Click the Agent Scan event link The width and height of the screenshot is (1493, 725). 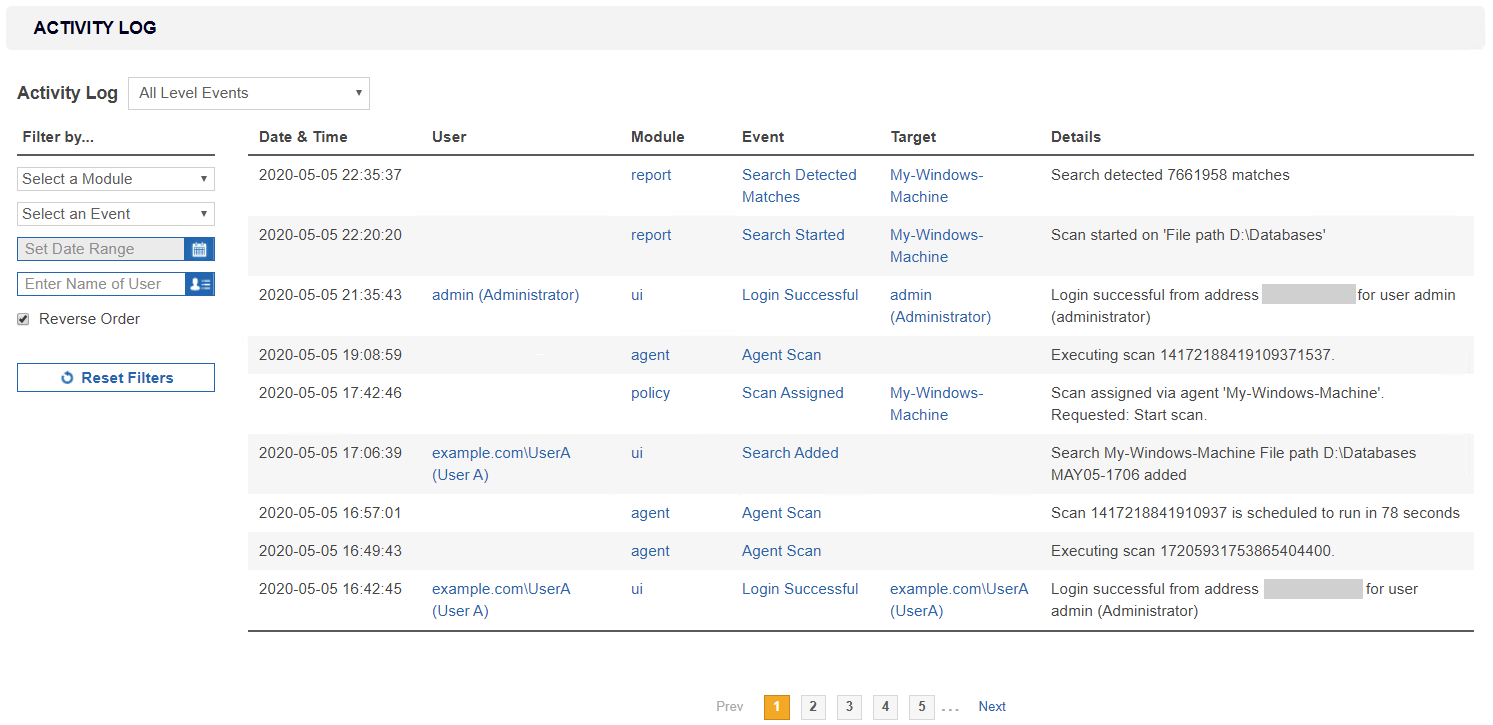[781, 354]
